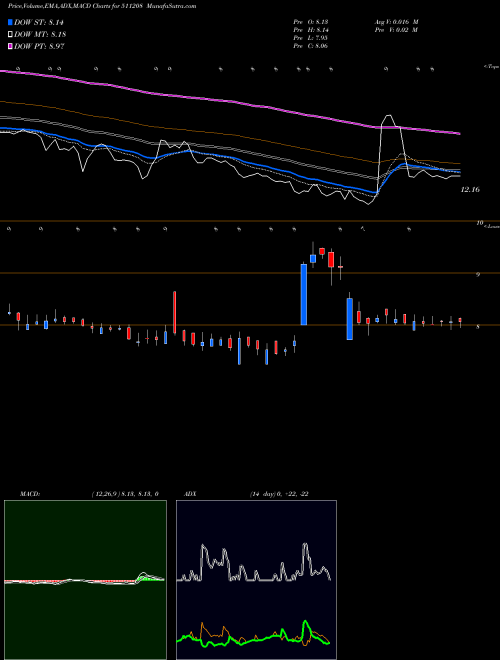The width and height of the screenshot is (500, 660).
Task: Click the ADX '(14 day) 6, +22, -22' parameters
Action: (279, 494)
